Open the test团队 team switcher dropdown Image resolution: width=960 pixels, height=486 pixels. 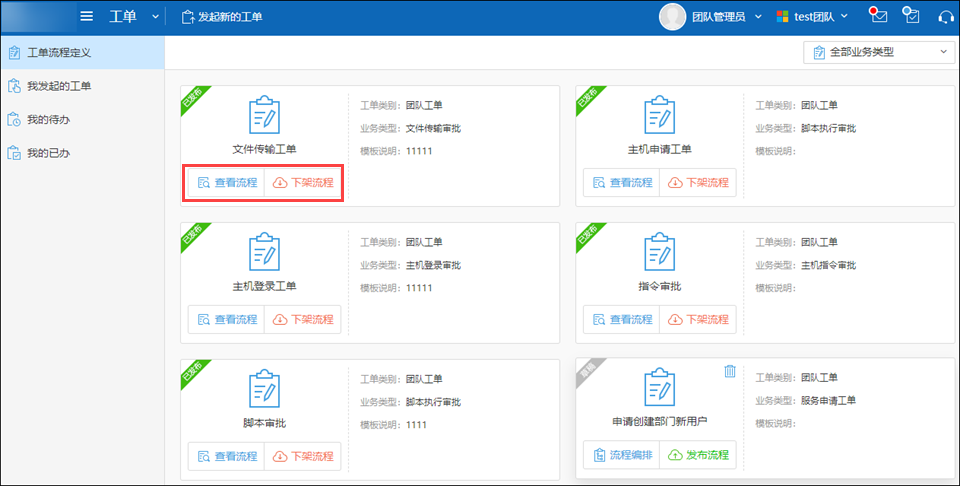click(x=814, y=16)
